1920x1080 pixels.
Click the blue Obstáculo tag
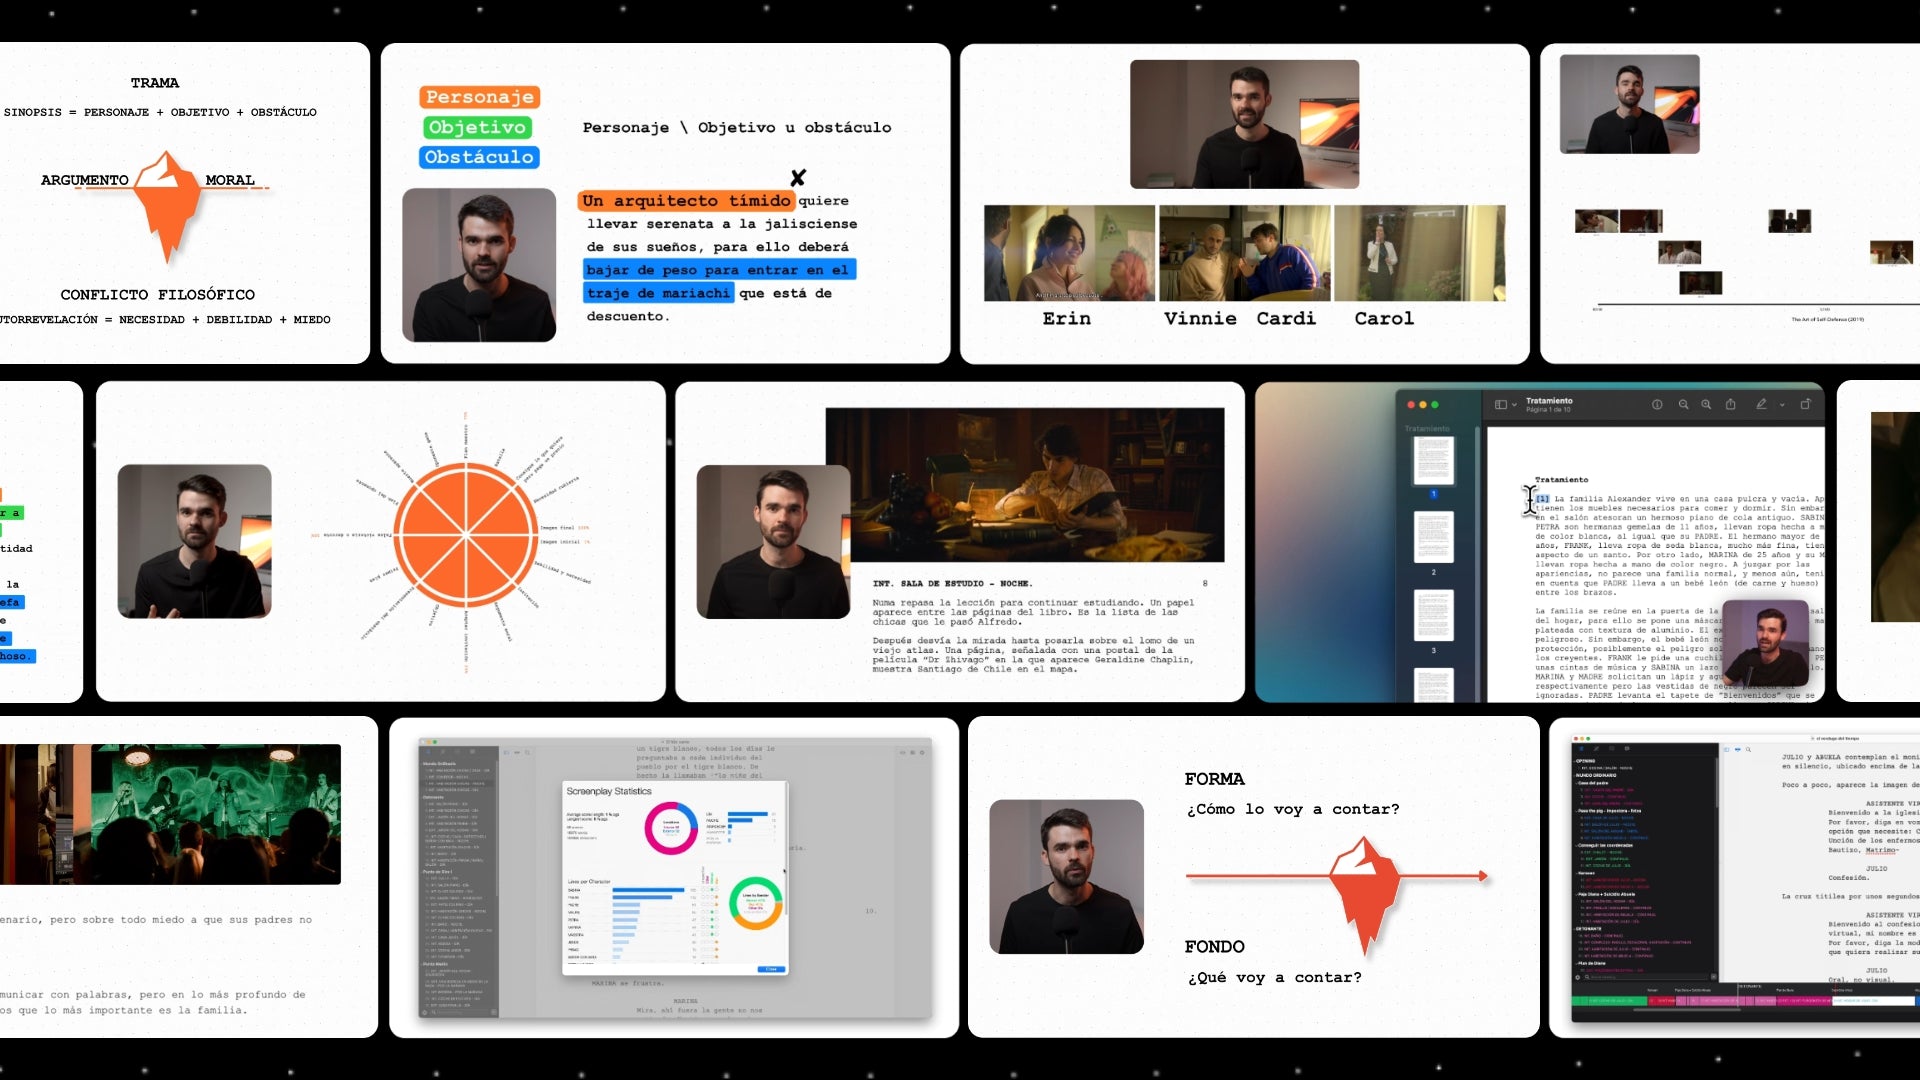click(479, 157)
